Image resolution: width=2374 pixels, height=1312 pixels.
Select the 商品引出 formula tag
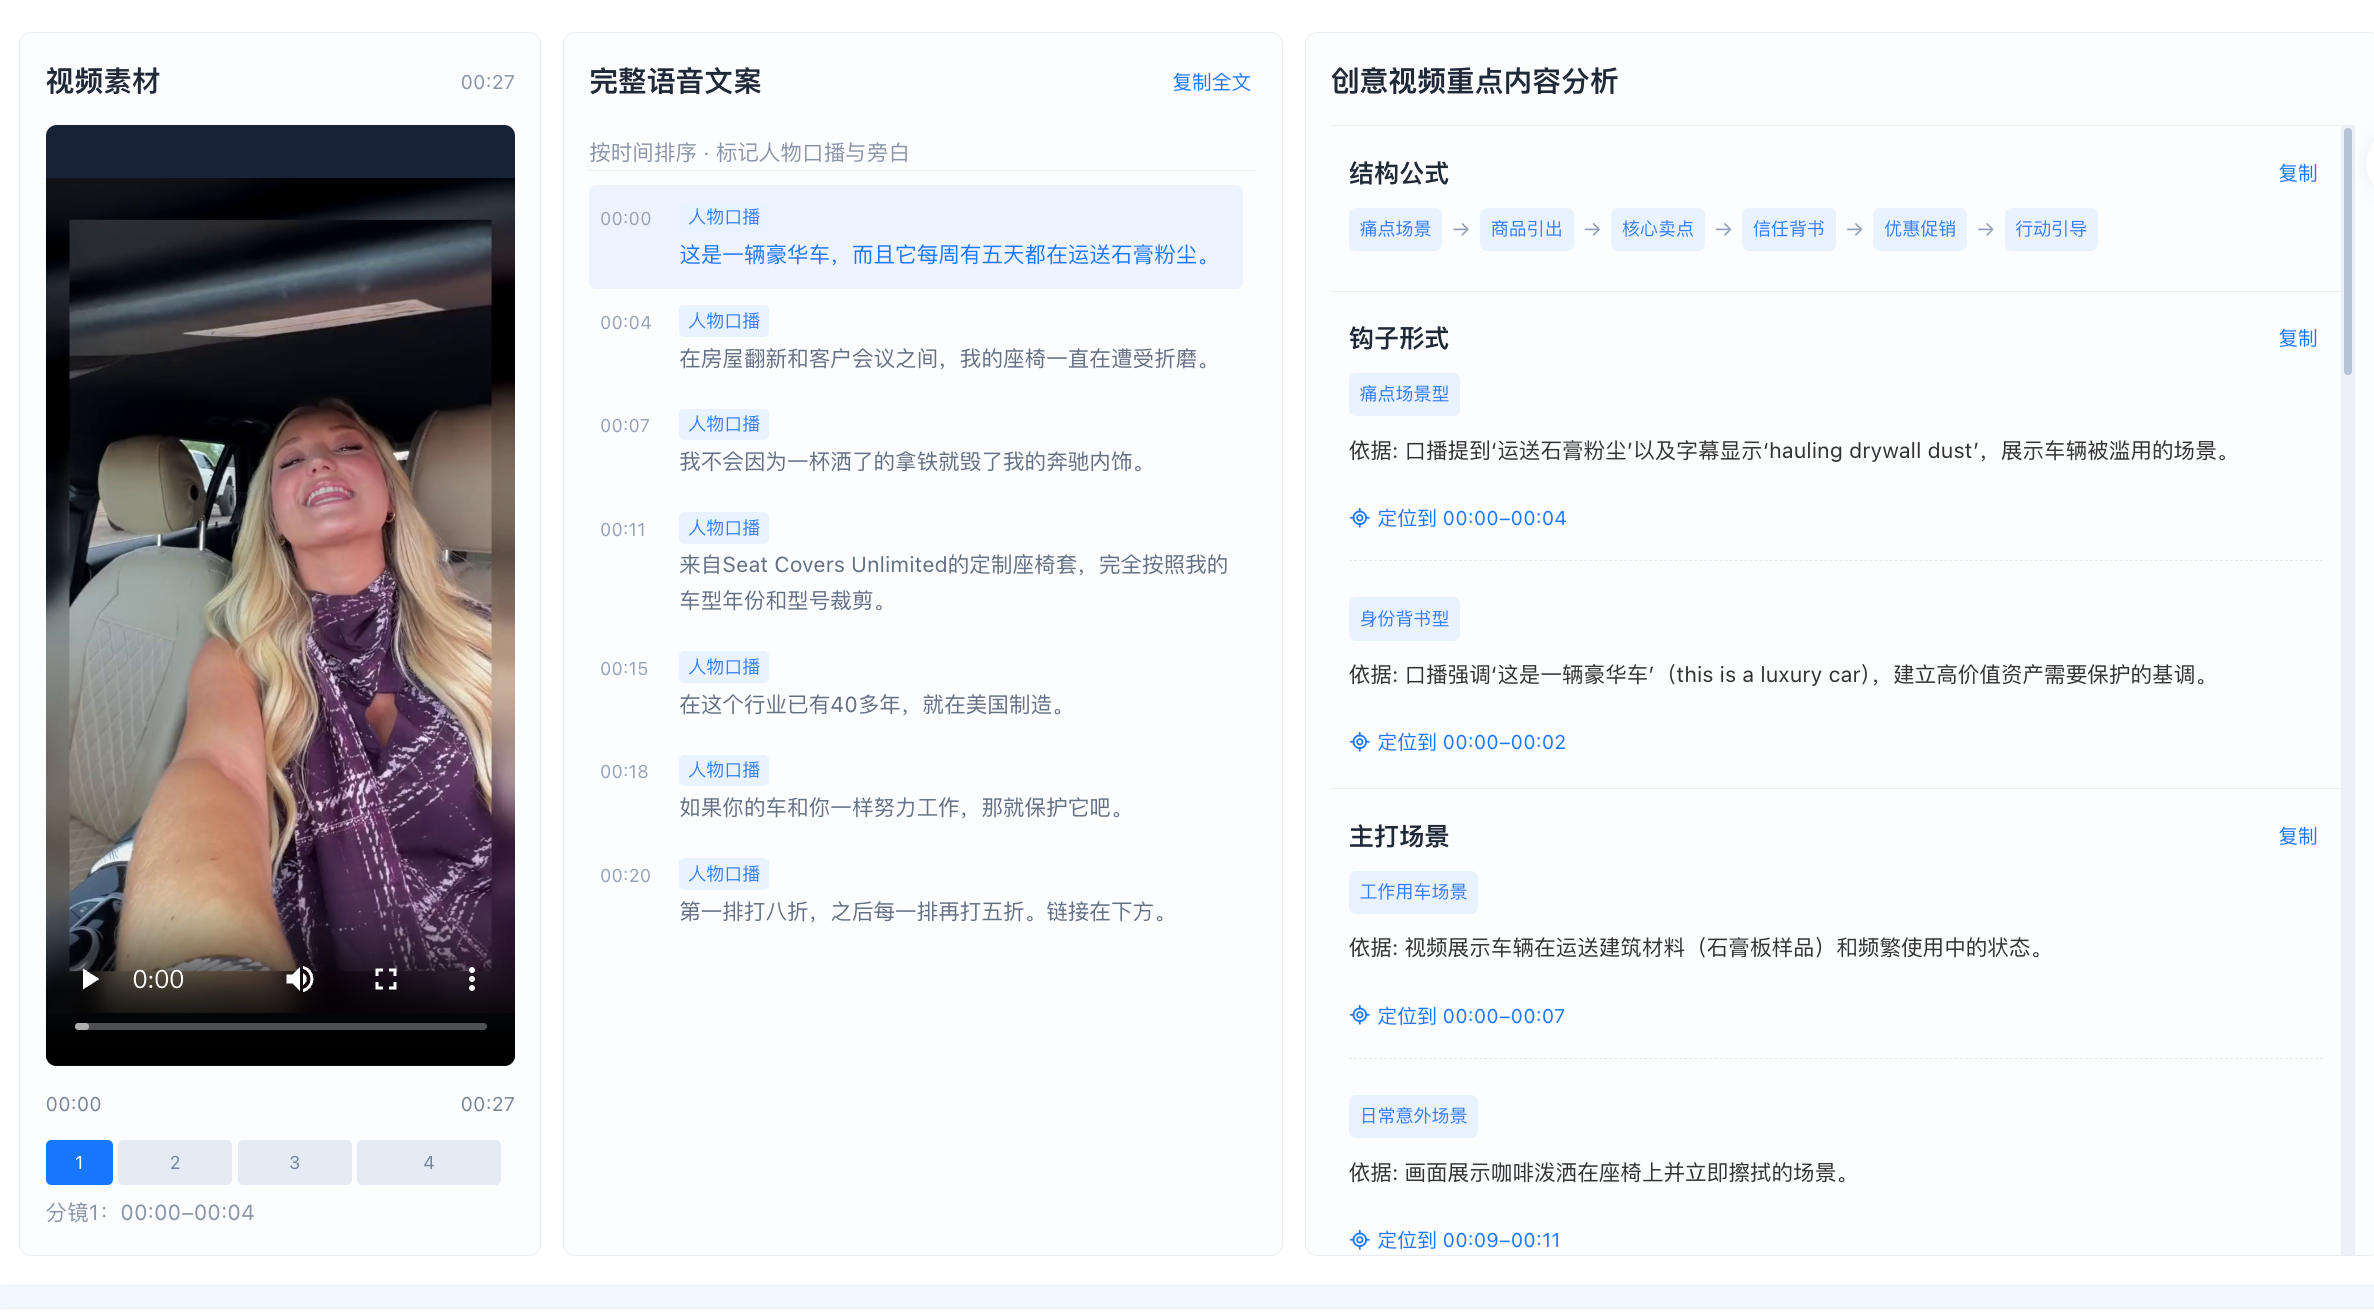point(1526,229)
